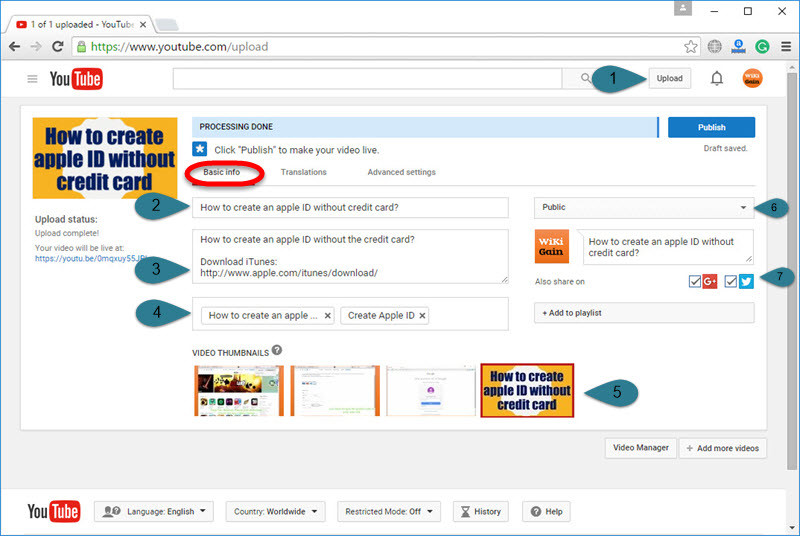Open the '+ Add to playlist' selector
The image size is (800, 536).
point(644,313)
